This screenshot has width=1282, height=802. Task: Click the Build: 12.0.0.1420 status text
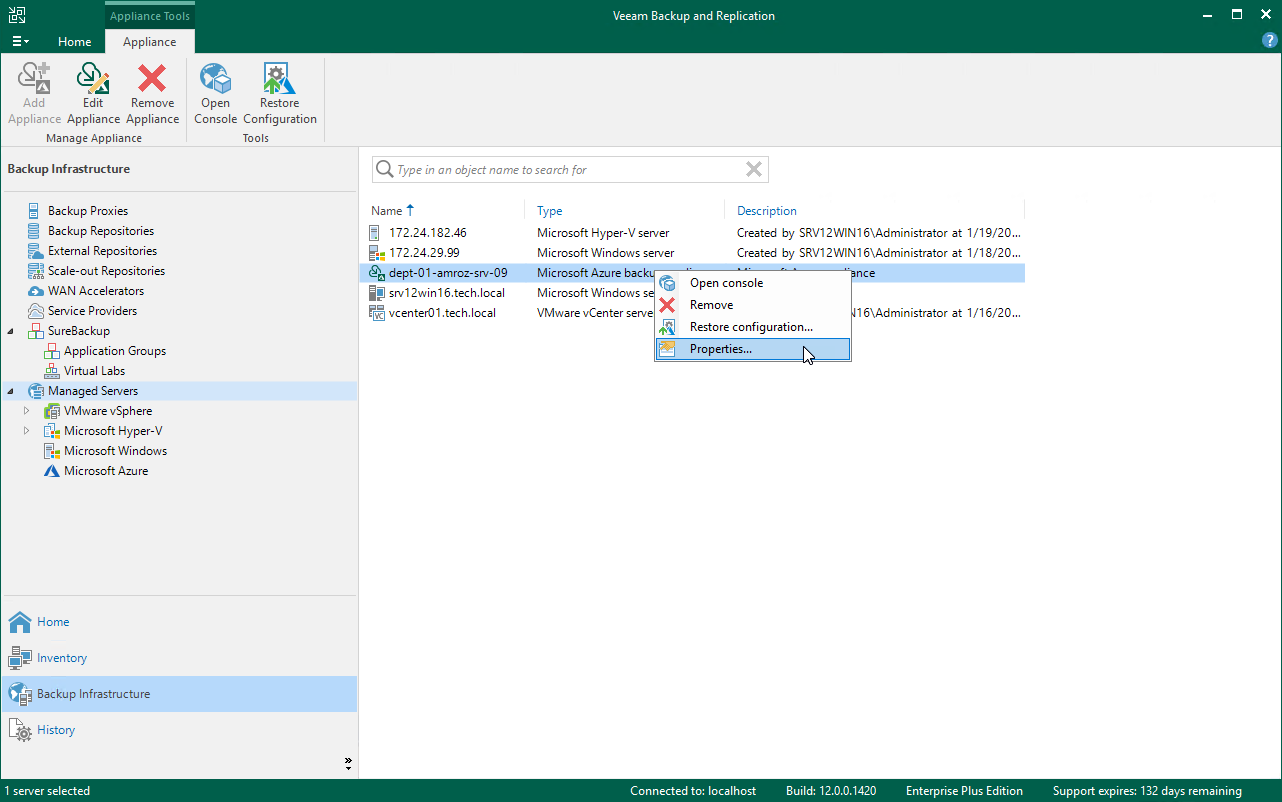click(831, 791)
